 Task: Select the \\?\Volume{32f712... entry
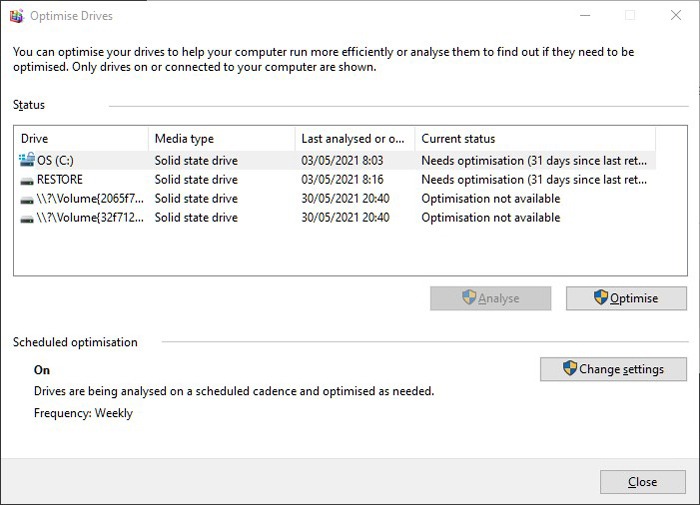(90, 218)
